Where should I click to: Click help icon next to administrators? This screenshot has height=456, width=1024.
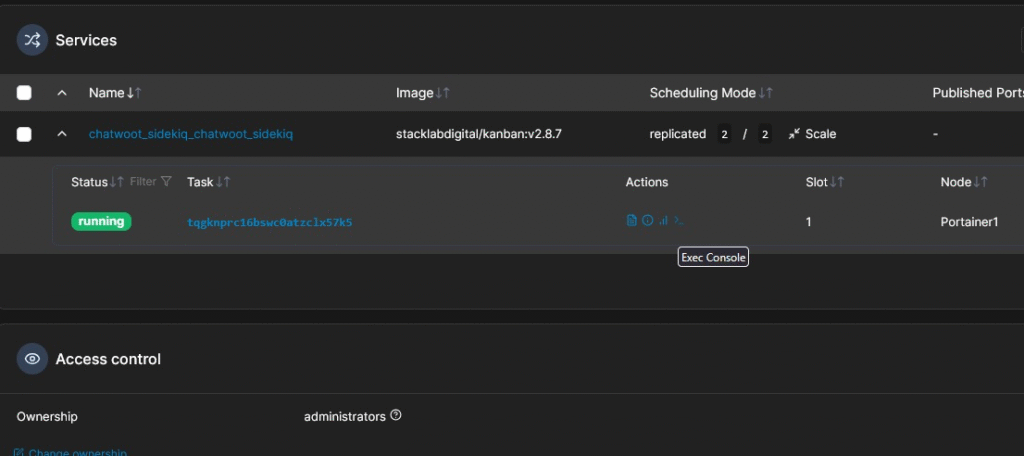(x=396, y=416)
